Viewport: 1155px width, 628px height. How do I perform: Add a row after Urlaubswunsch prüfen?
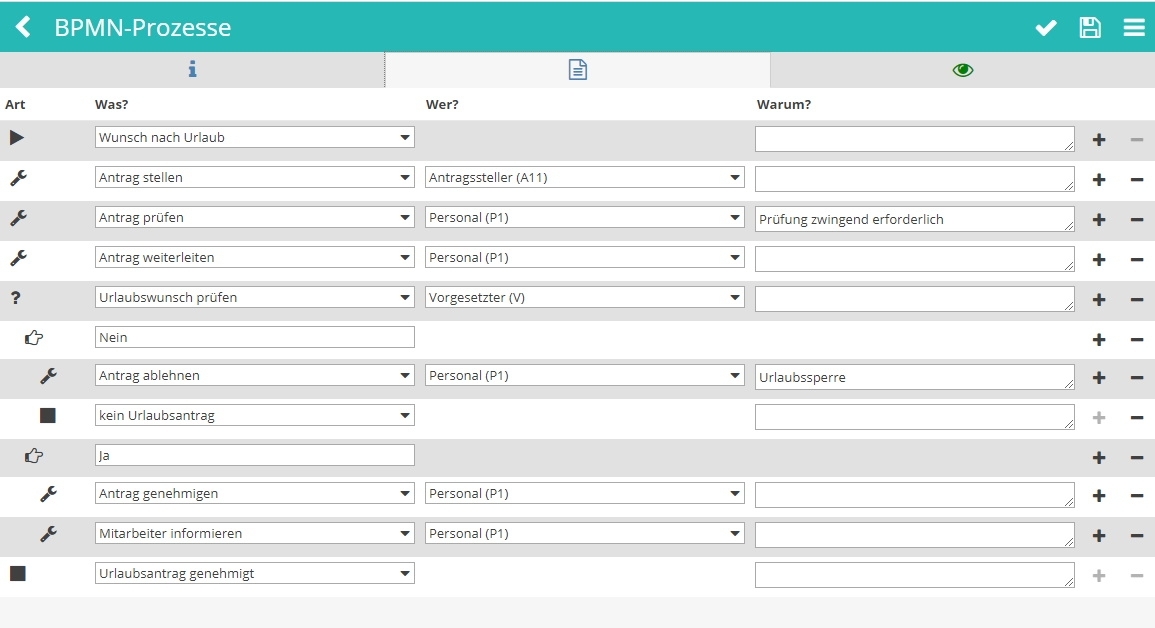pos(1099,300)
